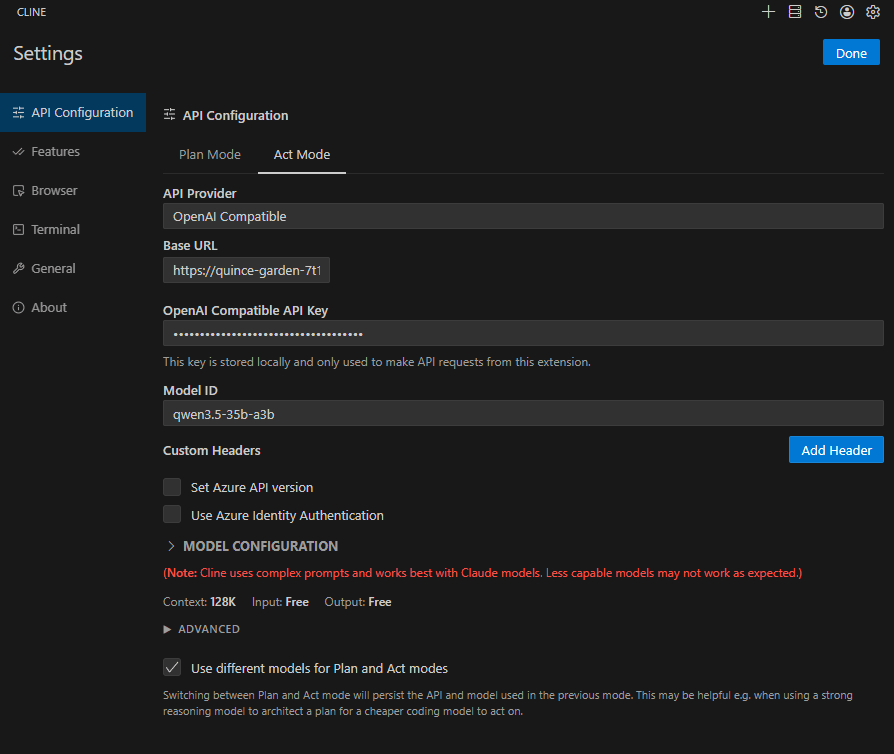Viewport: 894px width, 754px height.
Task: Focus the OpenAI Compatible API Key field
Action: coord(523,333)
